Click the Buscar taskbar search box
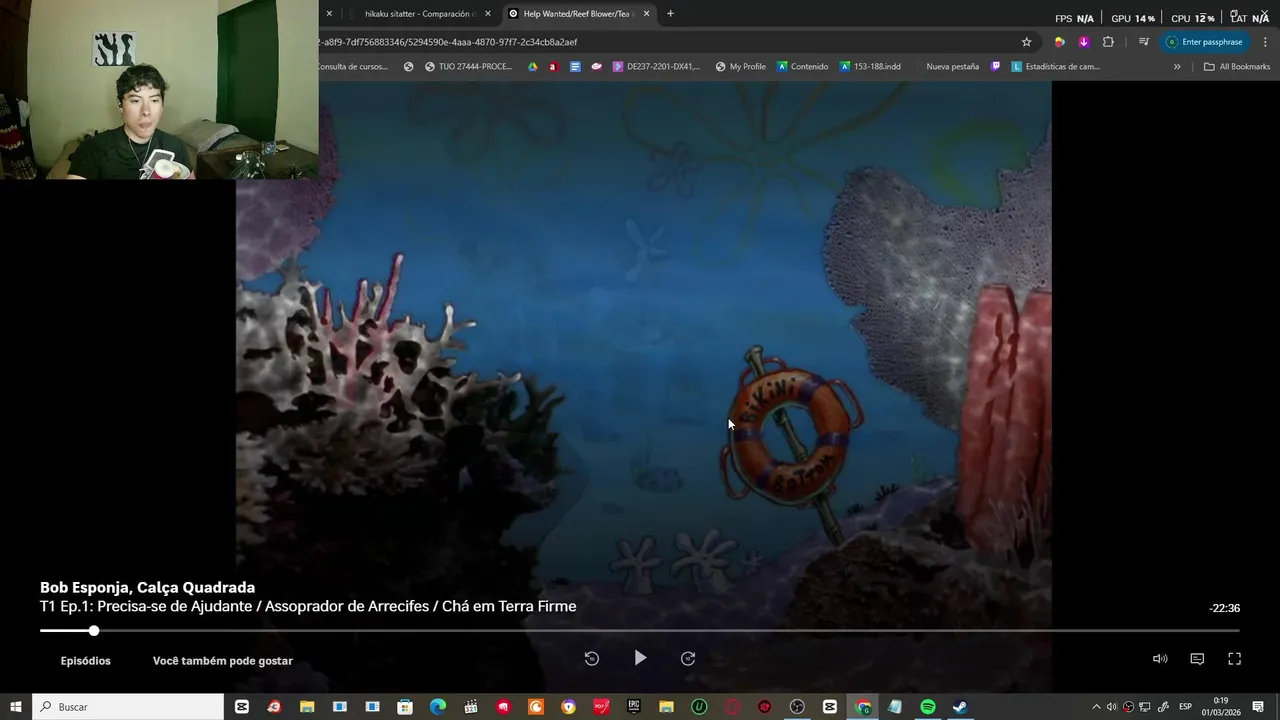This screenshot has height=720, width=1280. tap(128, 707)
